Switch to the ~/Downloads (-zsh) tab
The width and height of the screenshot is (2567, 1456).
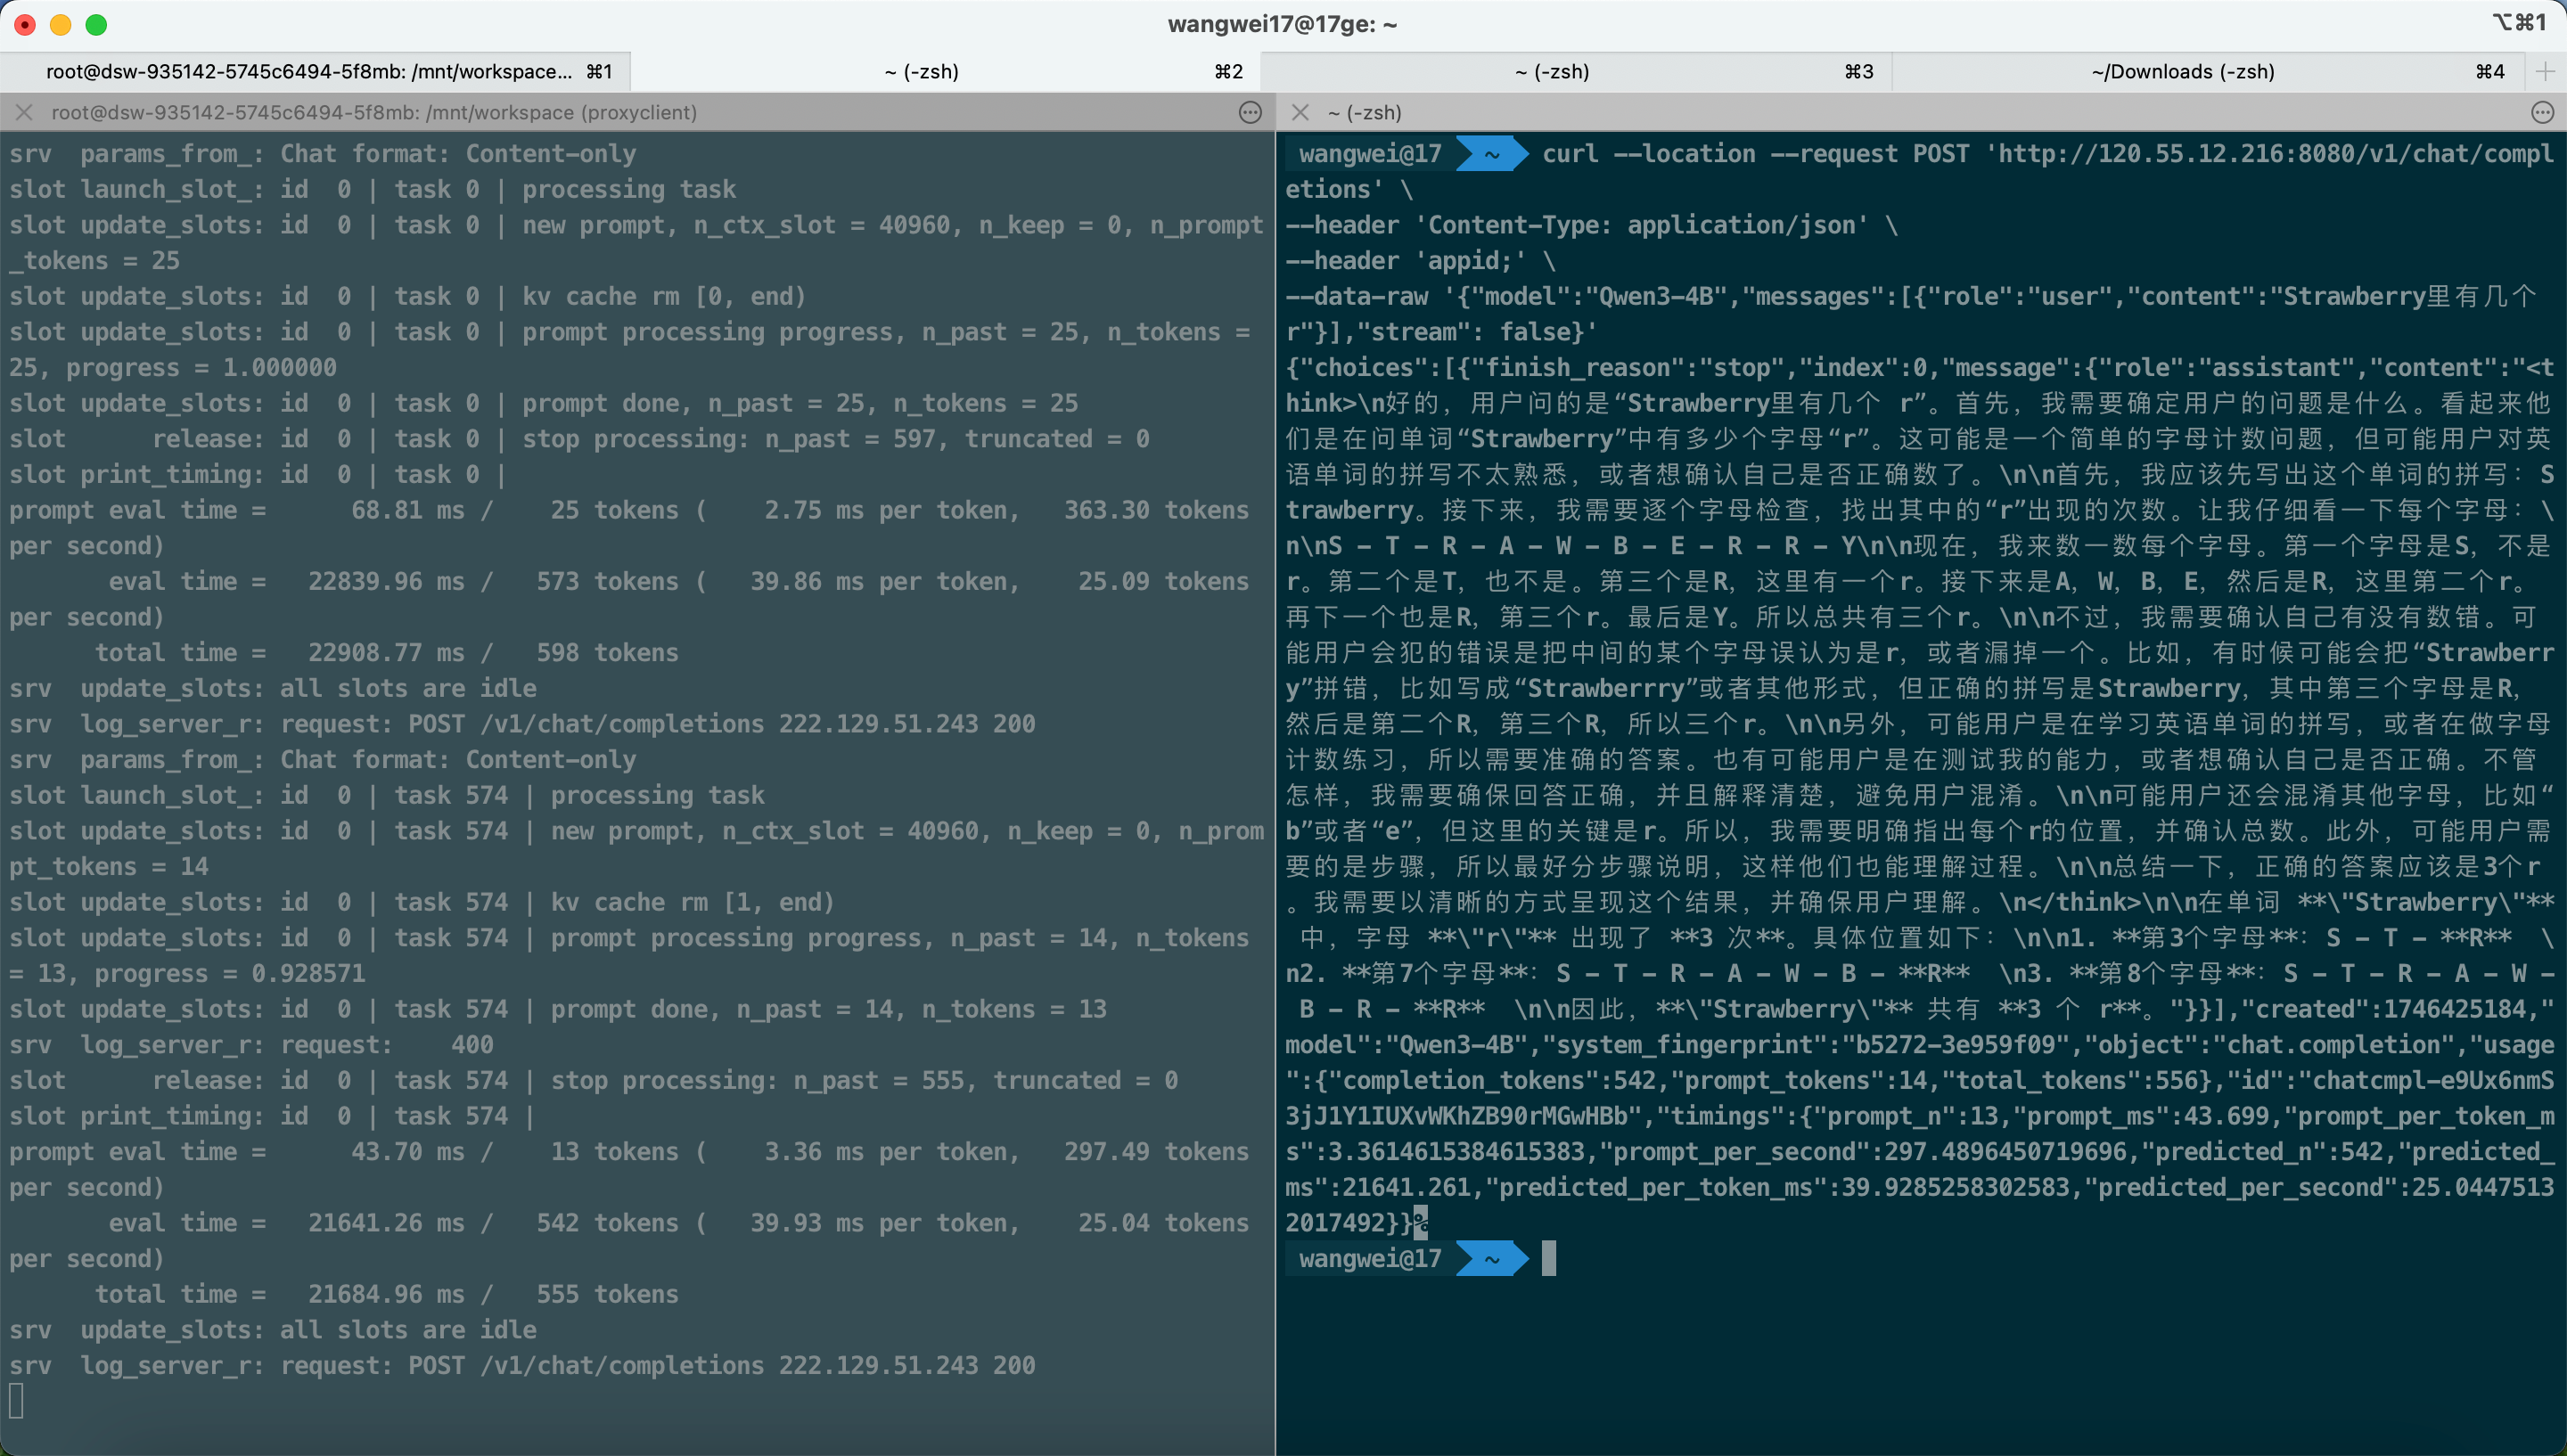click(x=2207, y=71)
